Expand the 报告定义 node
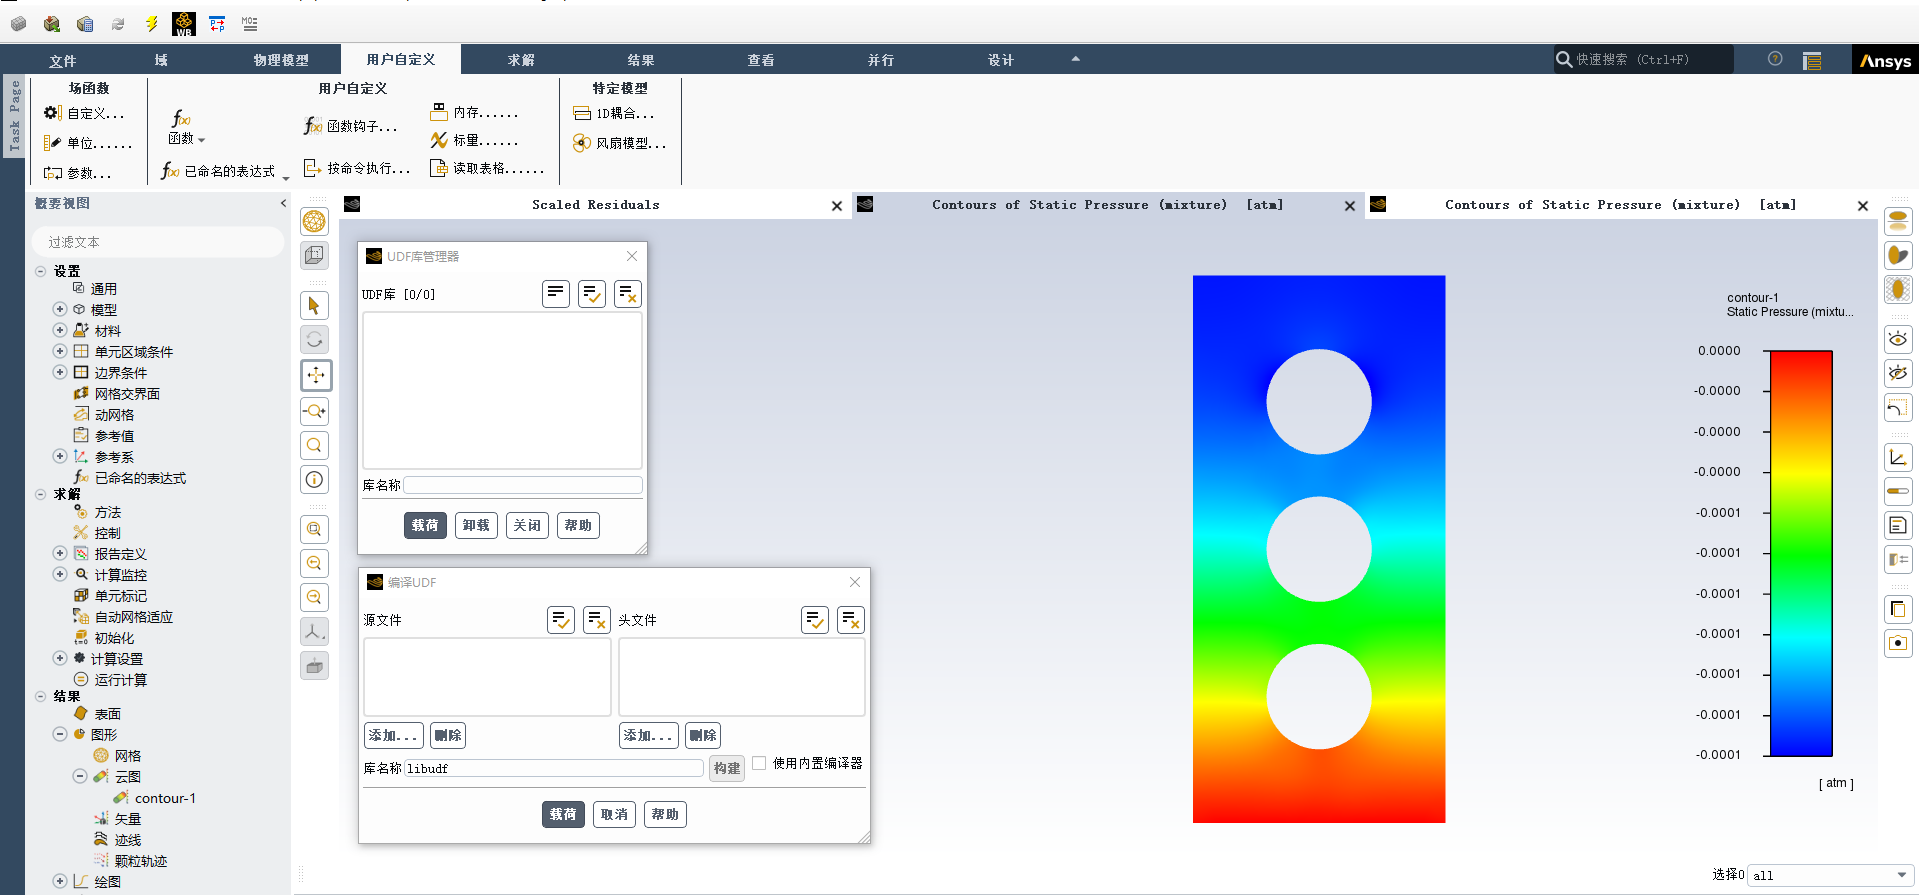The image size is (1919, 895). (60, 553)
